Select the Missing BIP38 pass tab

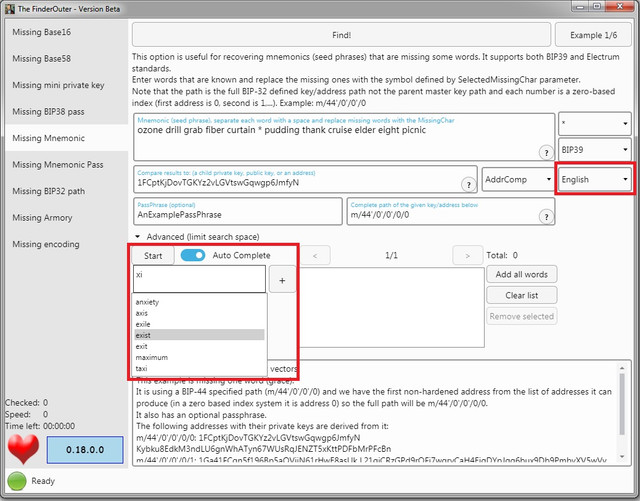[67, 111]
